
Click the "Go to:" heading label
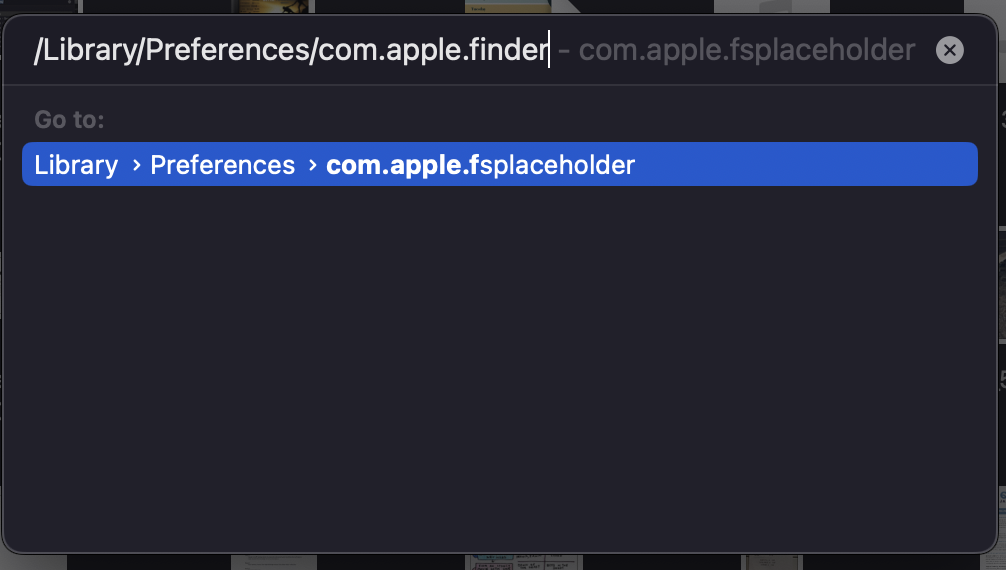69,120
